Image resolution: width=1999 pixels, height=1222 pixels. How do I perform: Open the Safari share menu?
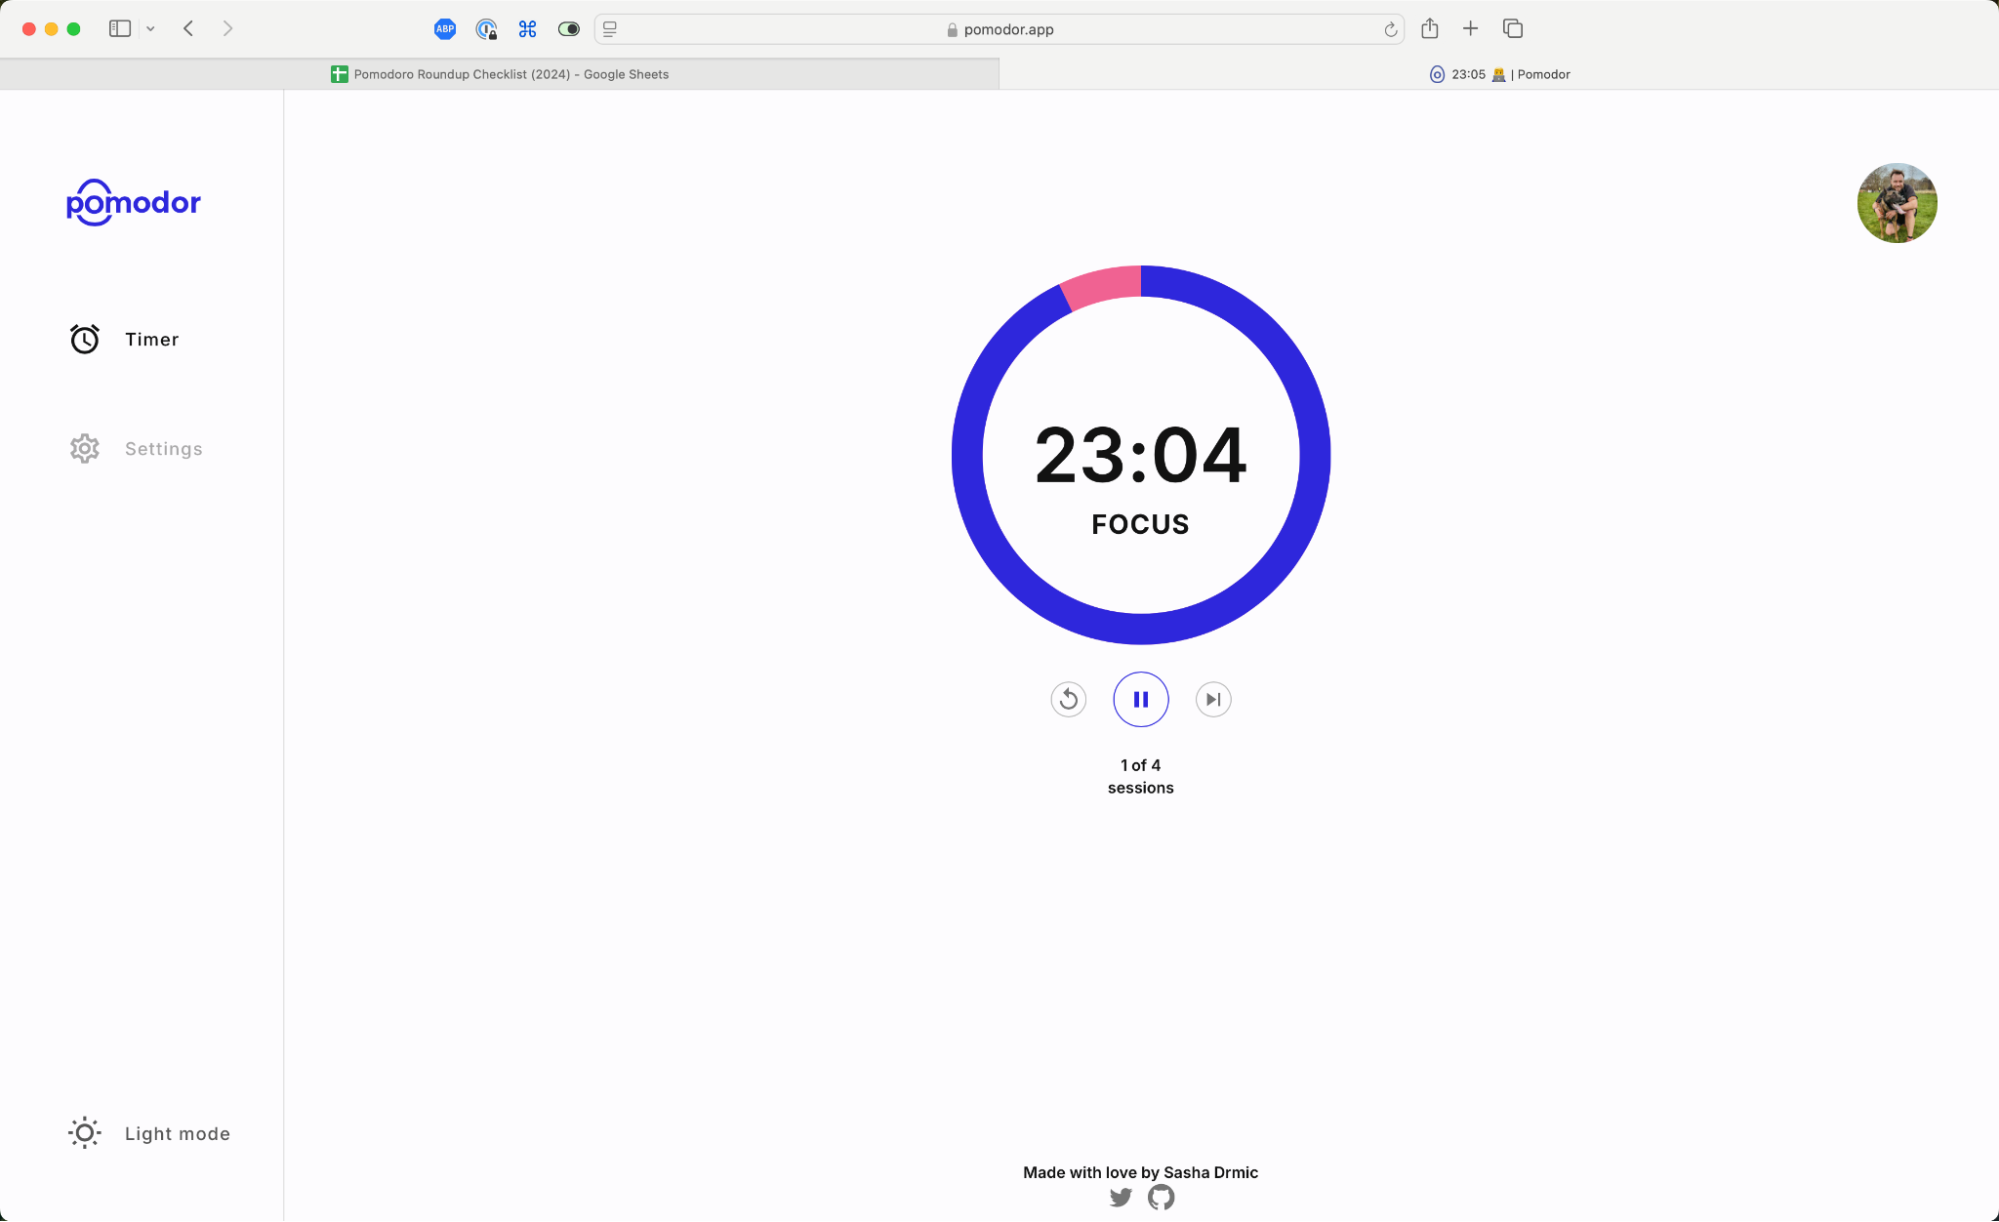click(1429, 28)
